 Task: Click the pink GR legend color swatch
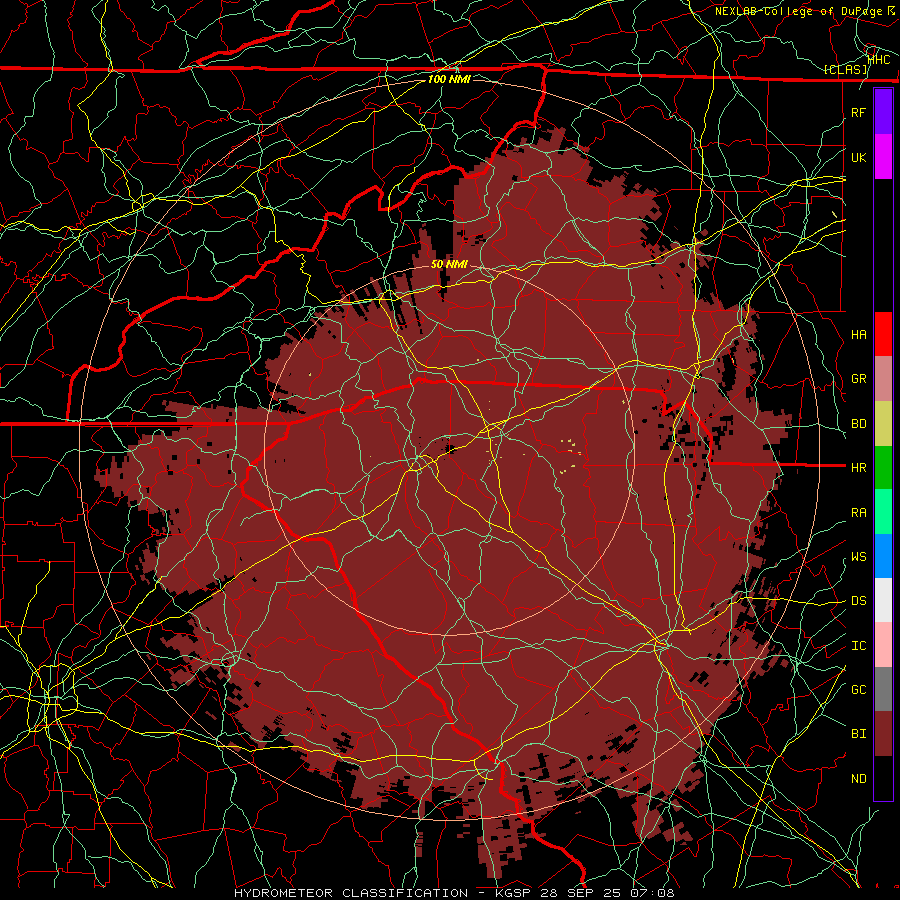883,379
